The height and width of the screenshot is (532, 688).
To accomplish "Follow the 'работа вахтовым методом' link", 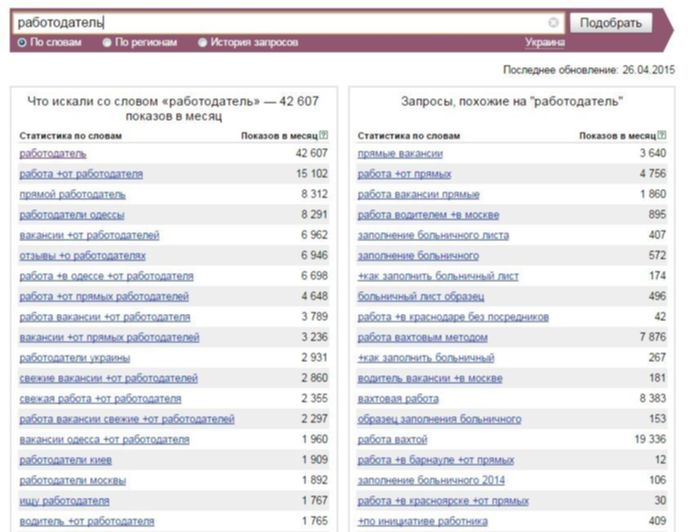I will click(423, 338).
